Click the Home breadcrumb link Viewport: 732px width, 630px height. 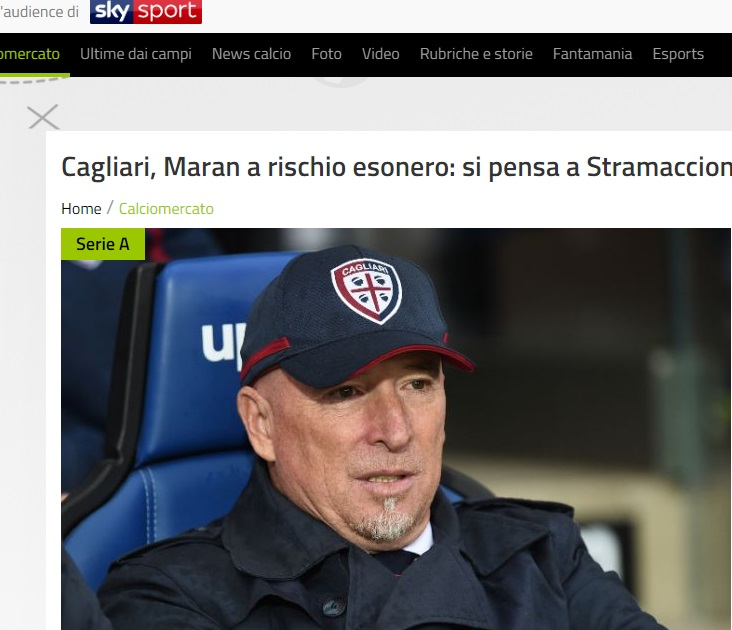pyautogui.click(x=81, y=209)
